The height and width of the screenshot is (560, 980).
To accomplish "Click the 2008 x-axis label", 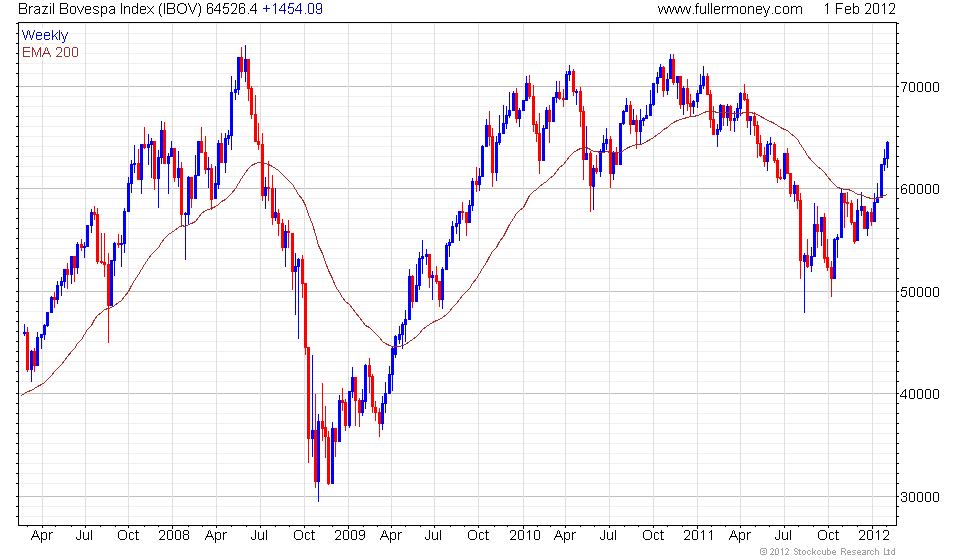I will 174,535.
